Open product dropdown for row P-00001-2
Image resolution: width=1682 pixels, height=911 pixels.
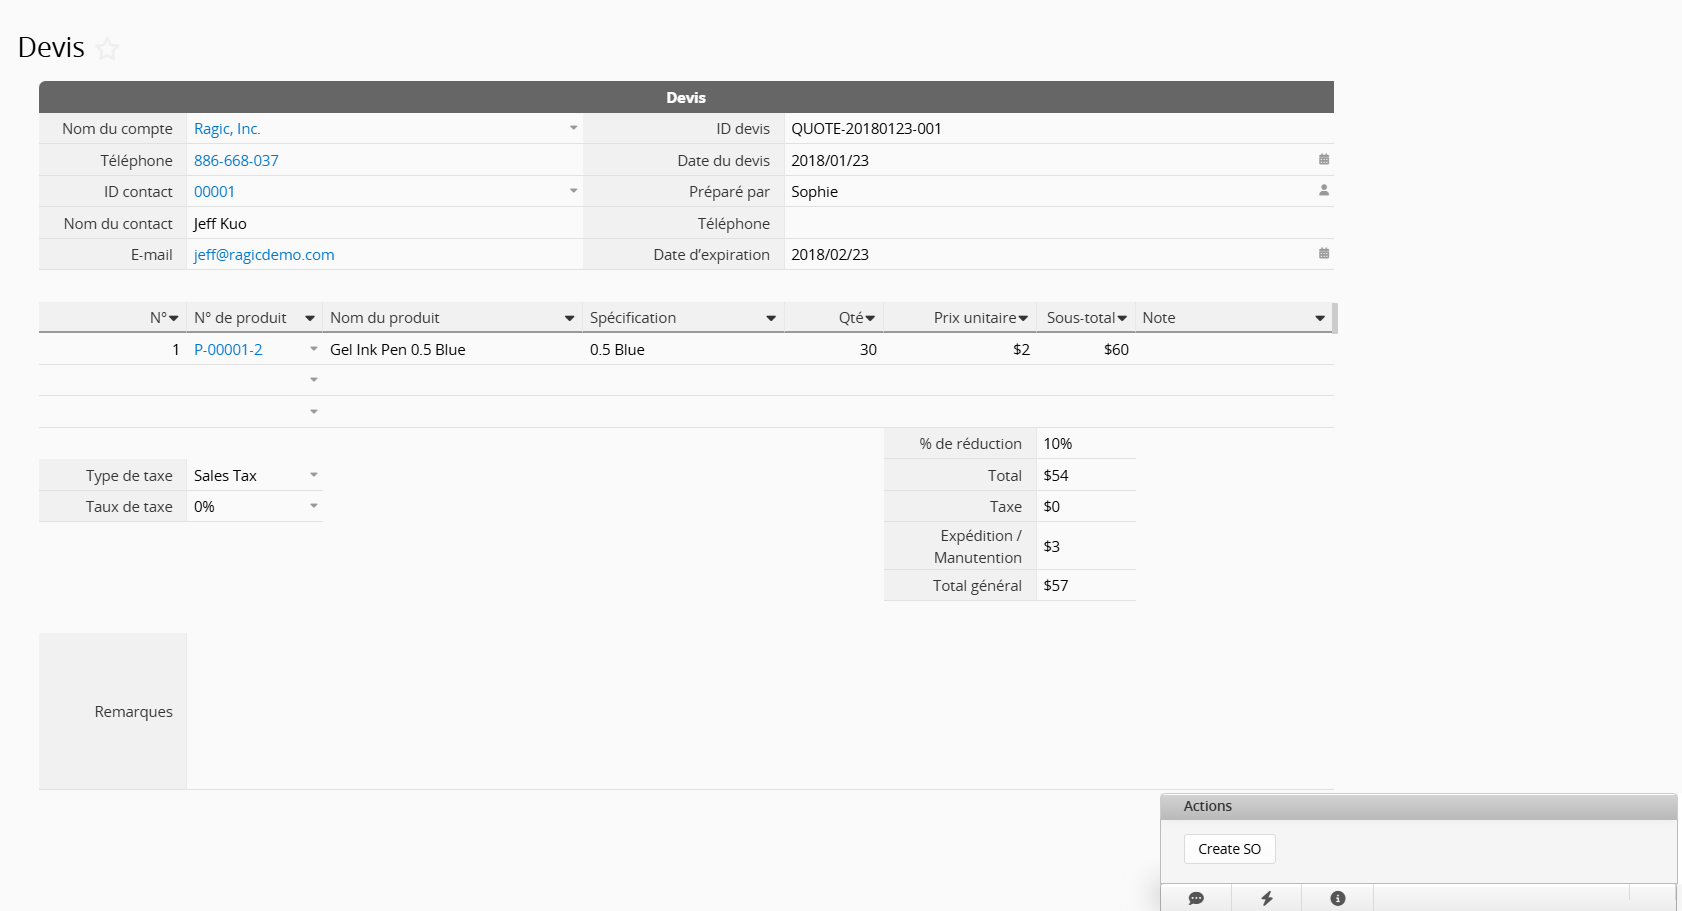[x=313, y=349]
